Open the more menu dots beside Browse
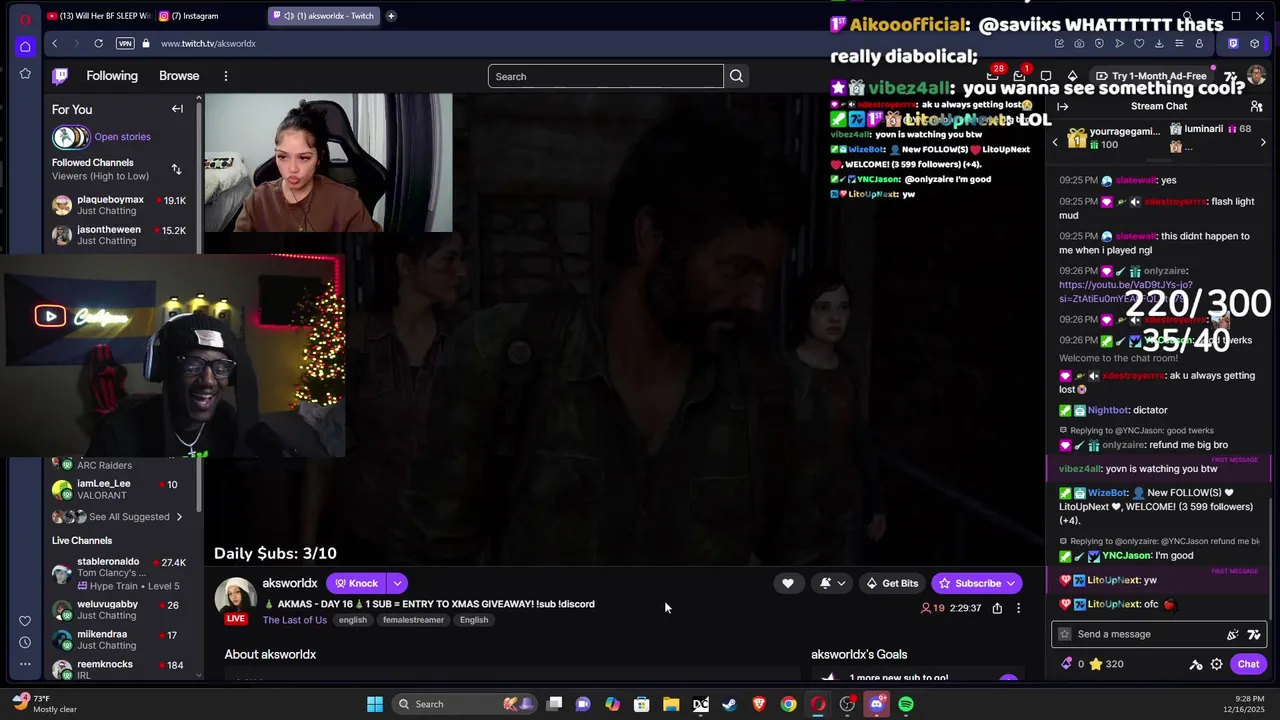The height and width of the screenshot is (720, 1280). [x=226, y=76]
